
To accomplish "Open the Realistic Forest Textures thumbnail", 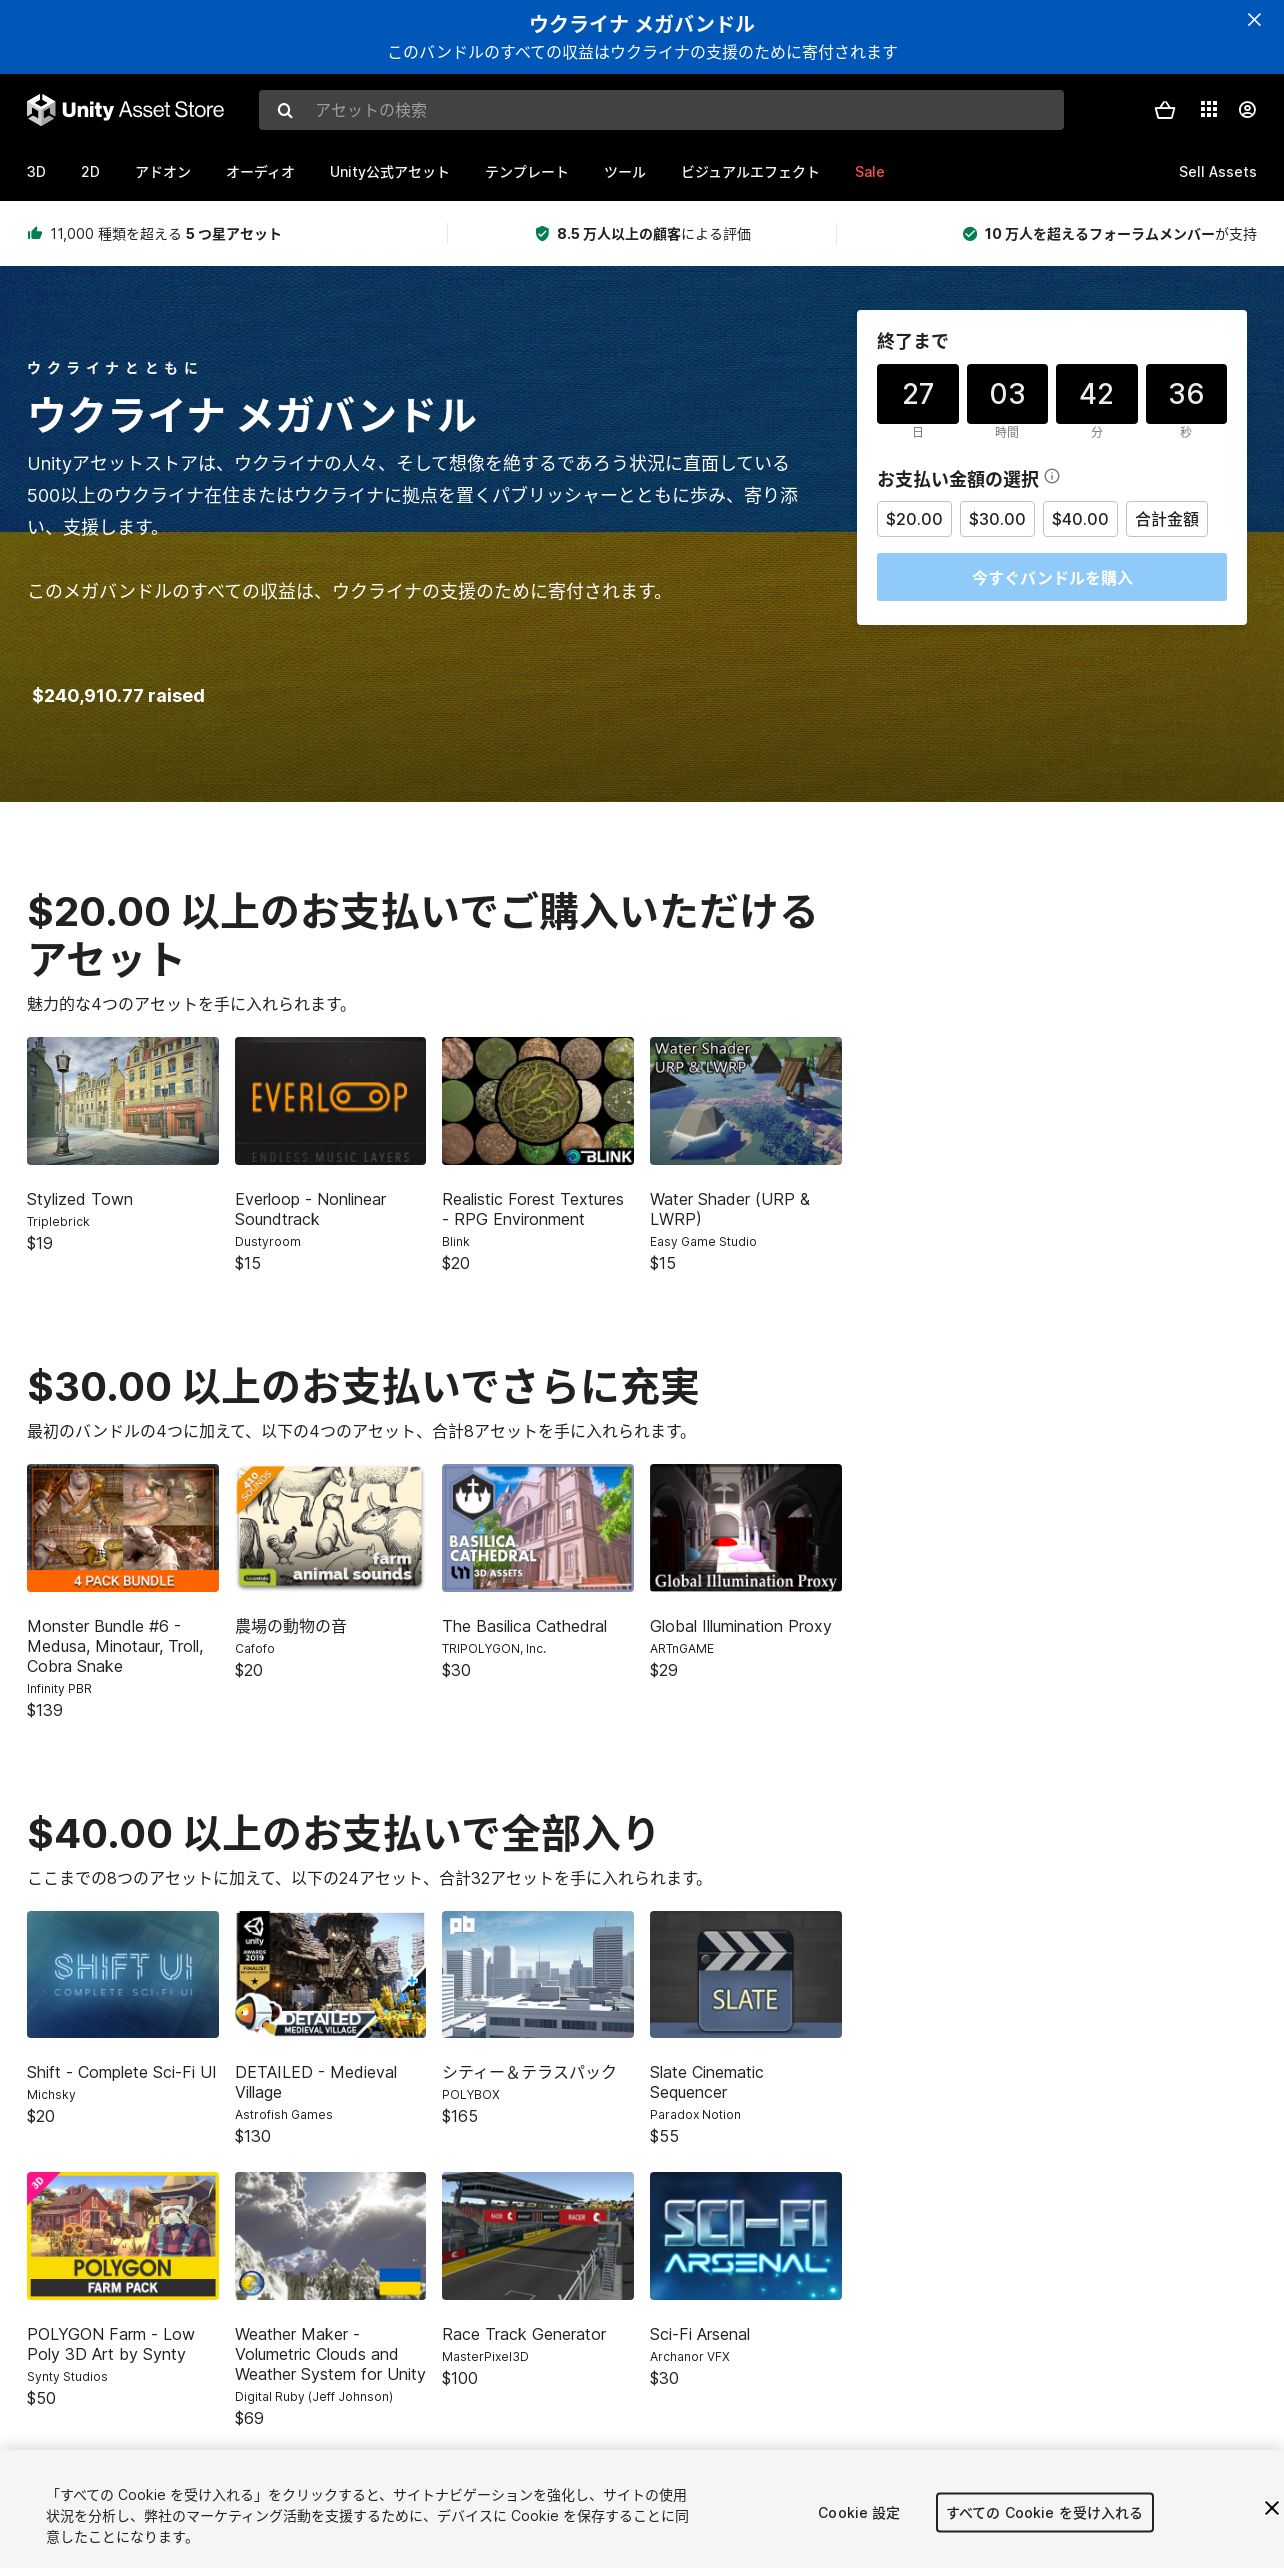I will click(538, 1101).
